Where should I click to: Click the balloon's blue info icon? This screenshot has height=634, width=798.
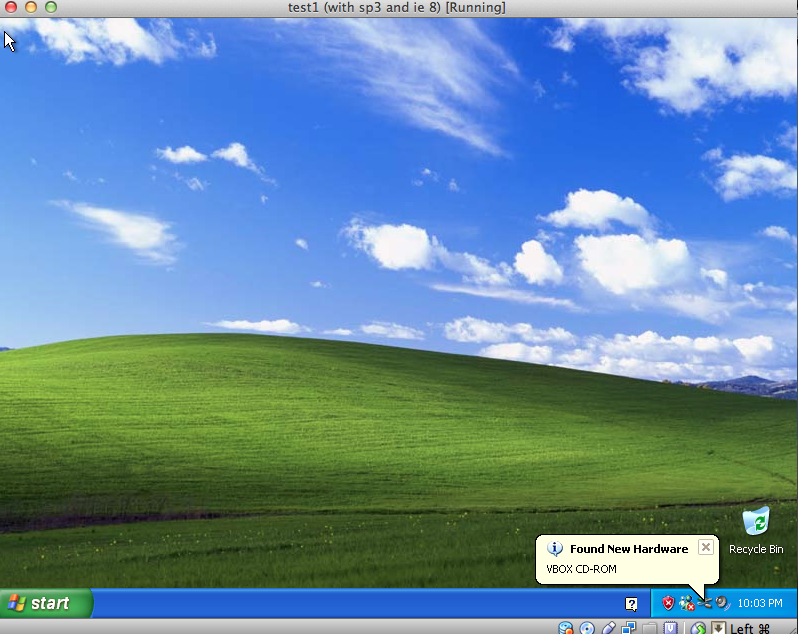[555, 549]
